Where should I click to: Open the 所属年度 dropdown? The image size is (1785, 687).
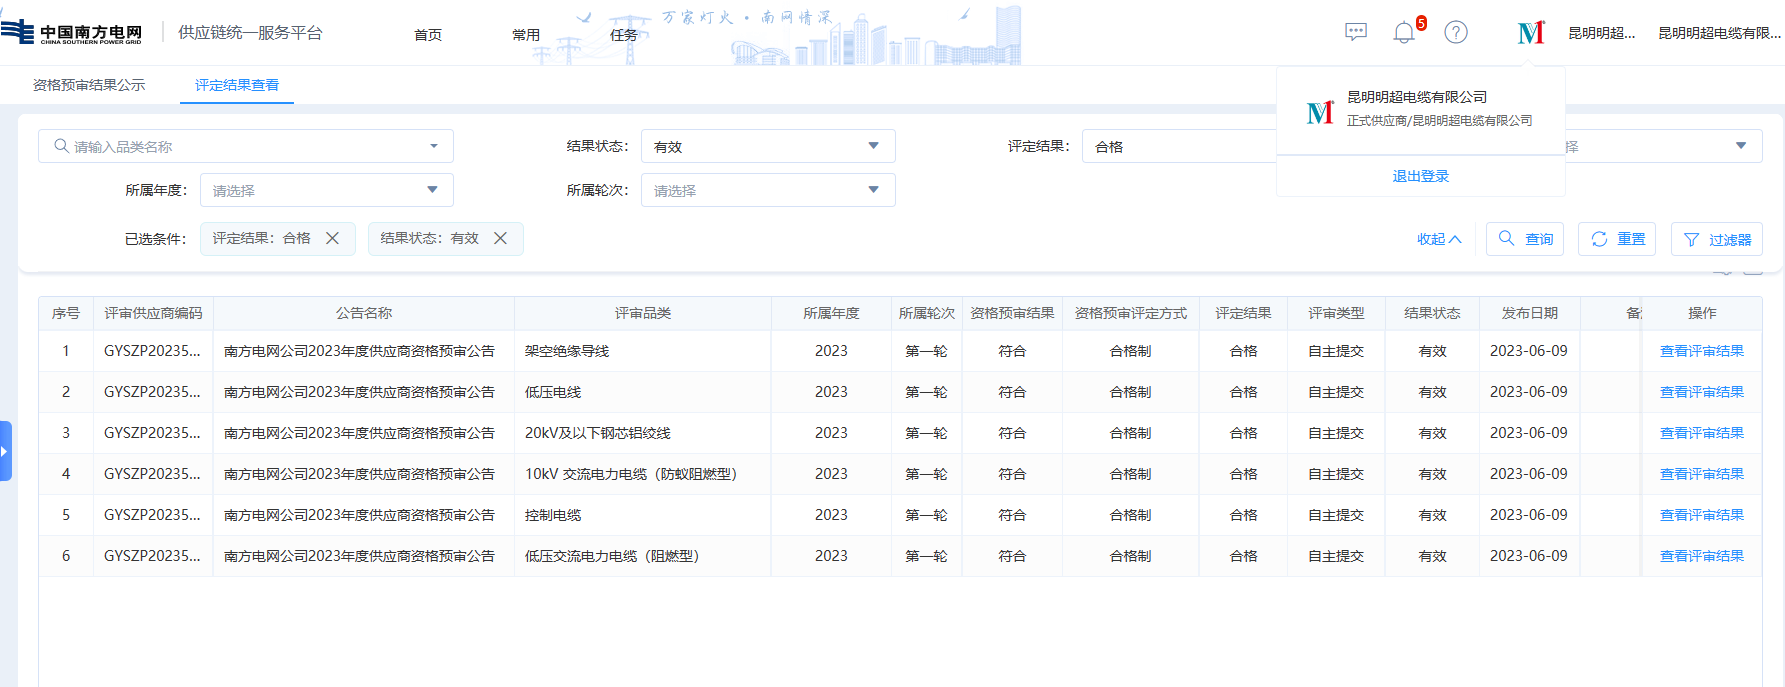(326, 190)
